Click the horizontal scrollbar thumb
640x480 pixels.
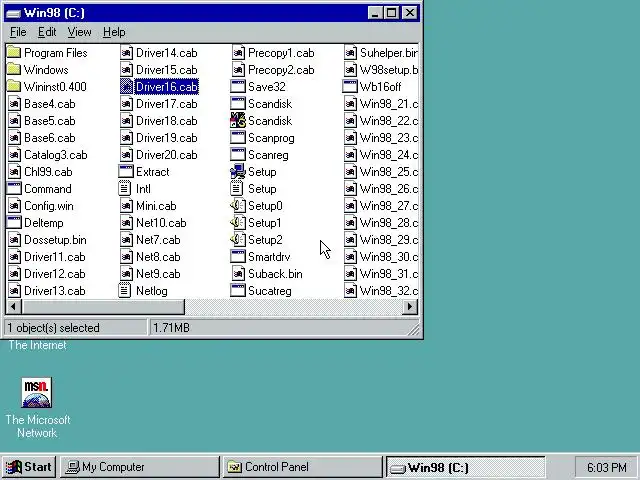pos(103,307)
